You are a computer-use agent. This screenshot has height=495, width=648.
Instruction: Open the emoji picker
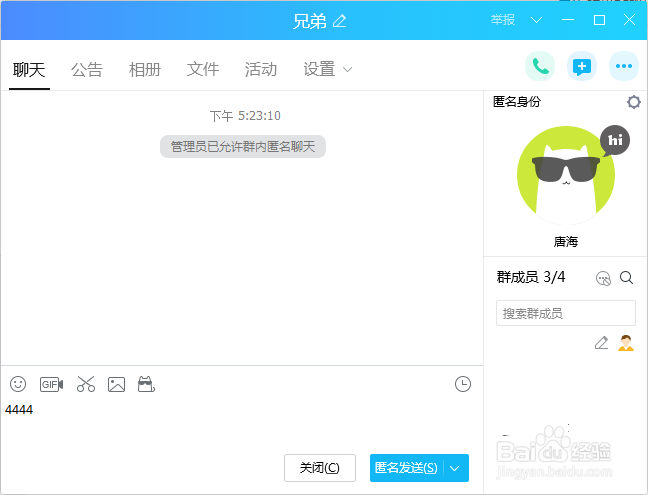[x=18, y=384]
